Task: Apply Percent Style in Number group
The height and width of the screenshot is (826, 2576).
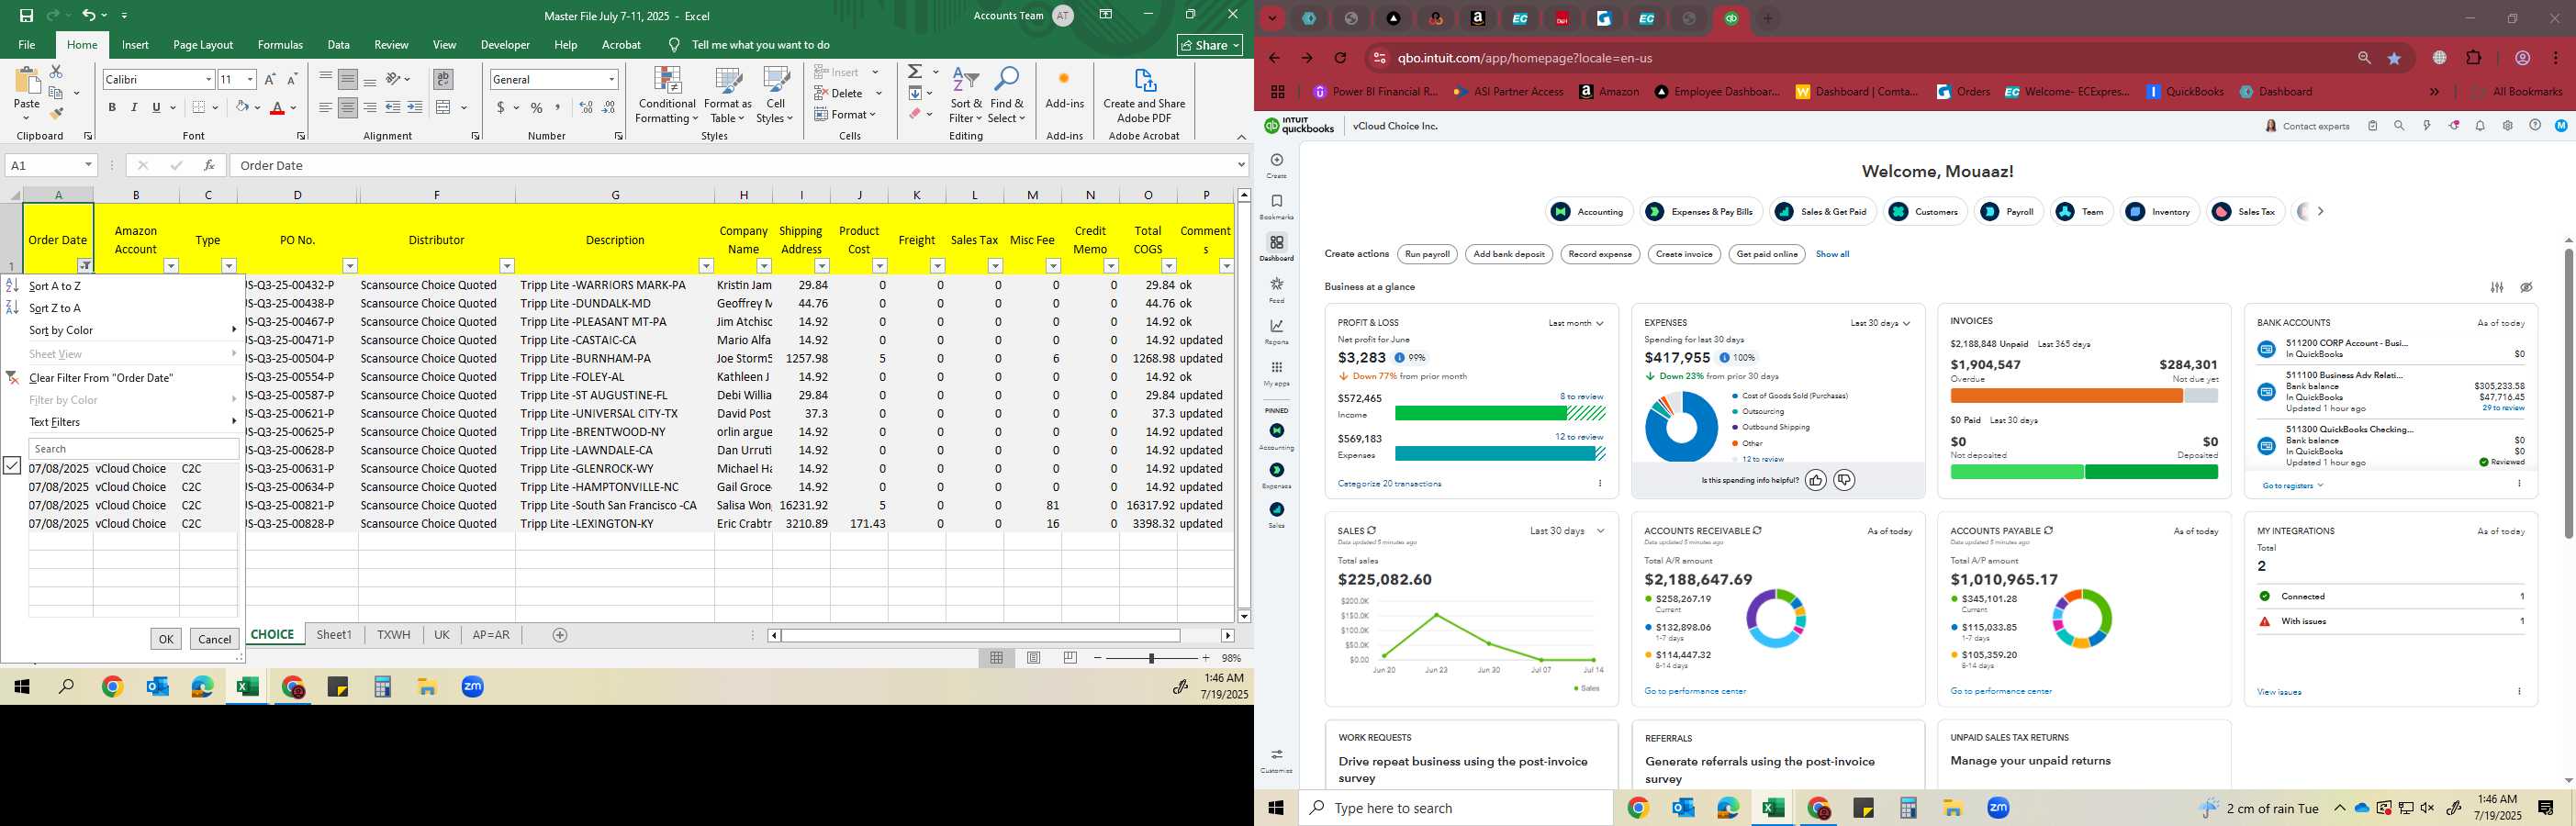Action: click(x=537, y=108)
